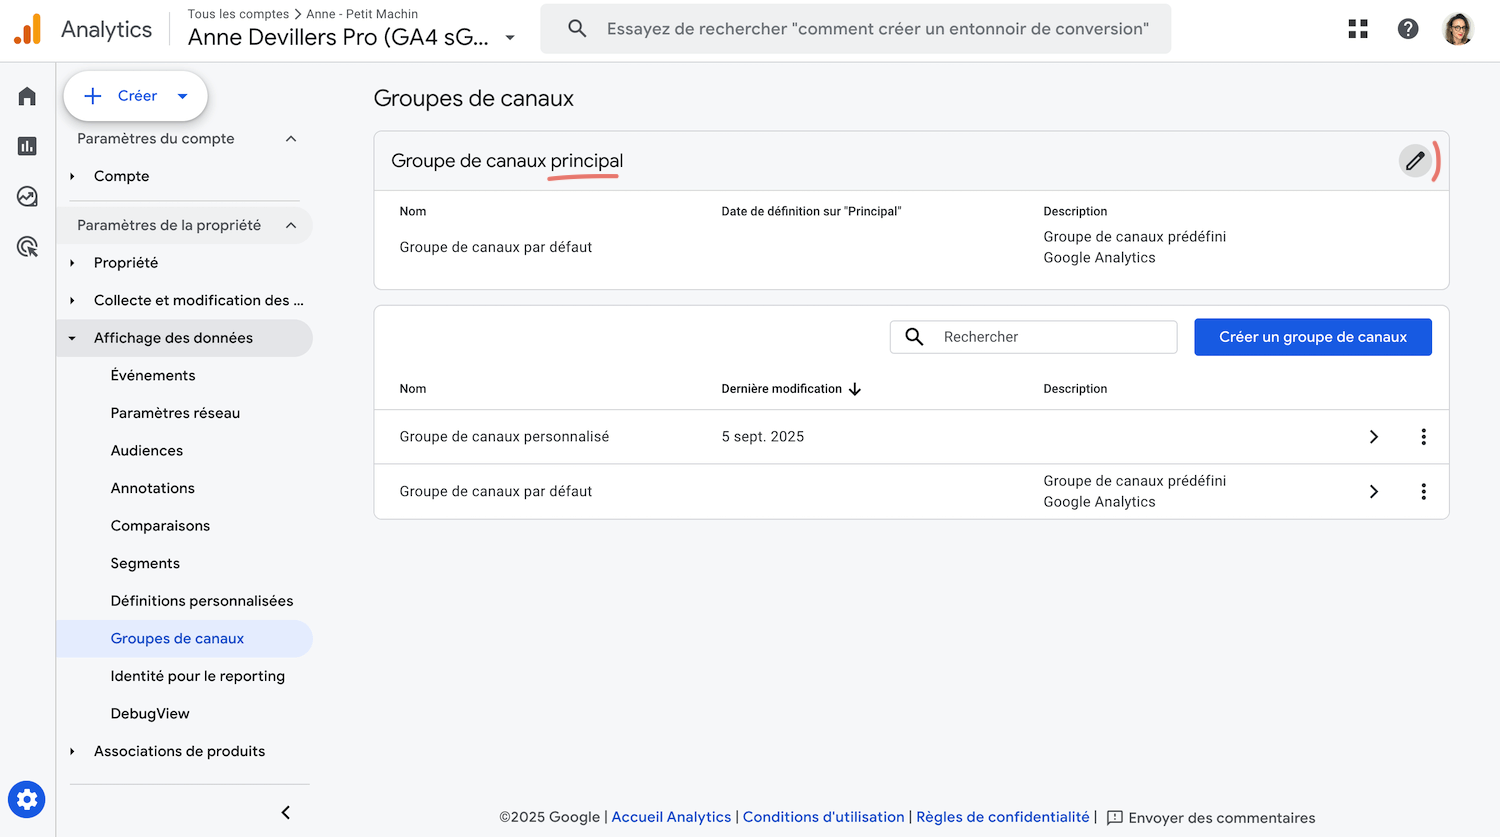Open more options for second-table Groupe de canaux par défaut
Viewport: 1500px width, 837px height.
click(x=1423, y=492)
